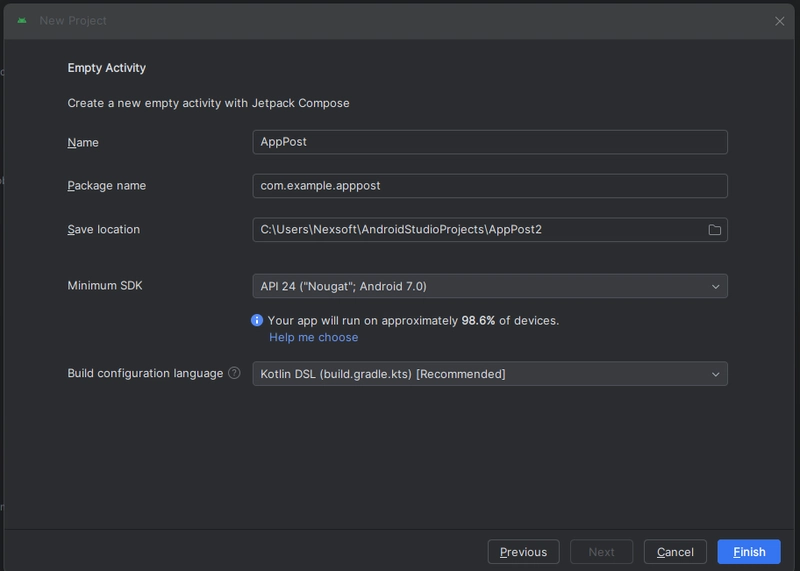This screenshot has height=571, width=800.
Task: Click the Name label
Action: (83, 142)
